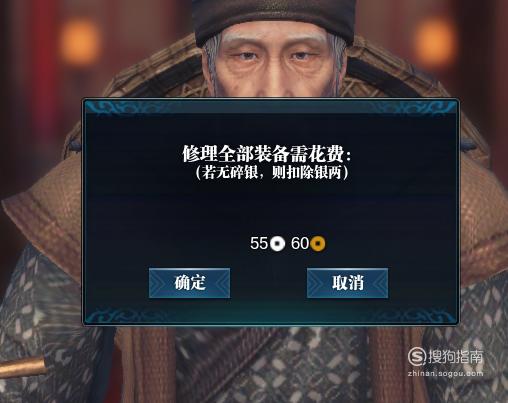Confirm the repair with 确定 button
The image size is (508, 403).
coord(189,283)
